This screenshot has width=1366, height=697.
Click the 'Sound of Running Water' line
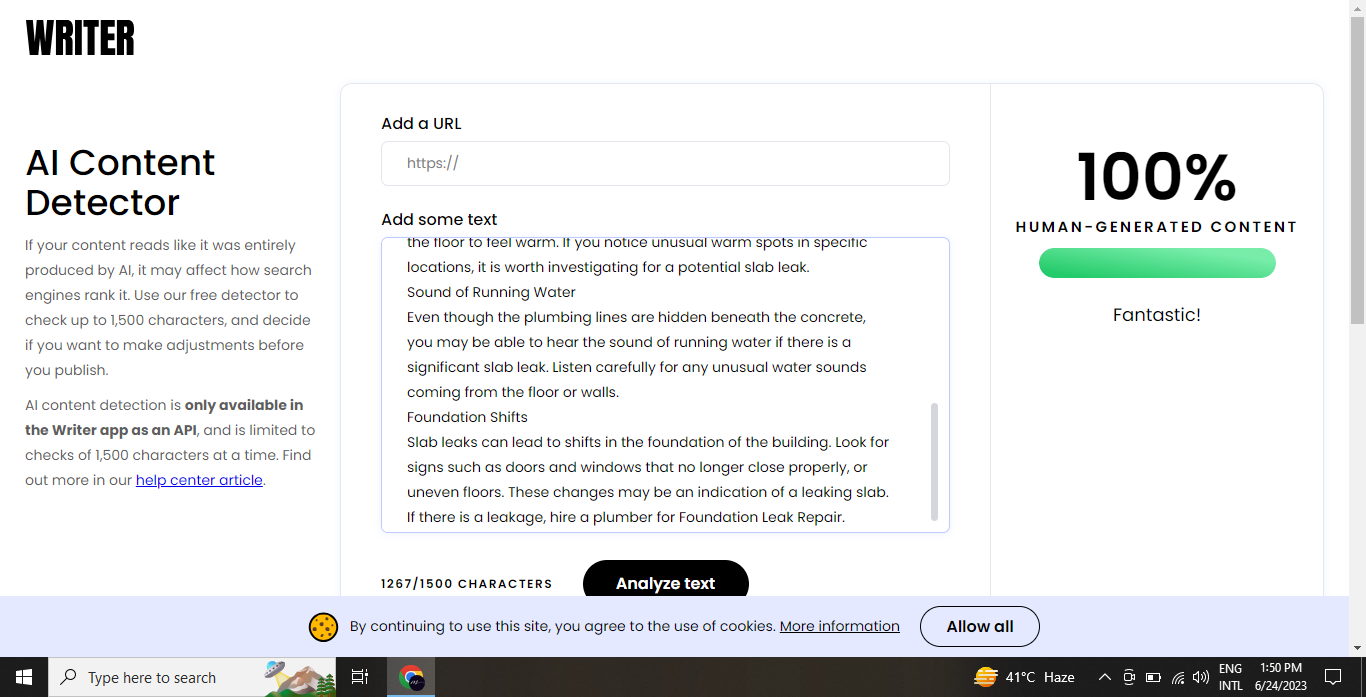(x=491, y=292)
